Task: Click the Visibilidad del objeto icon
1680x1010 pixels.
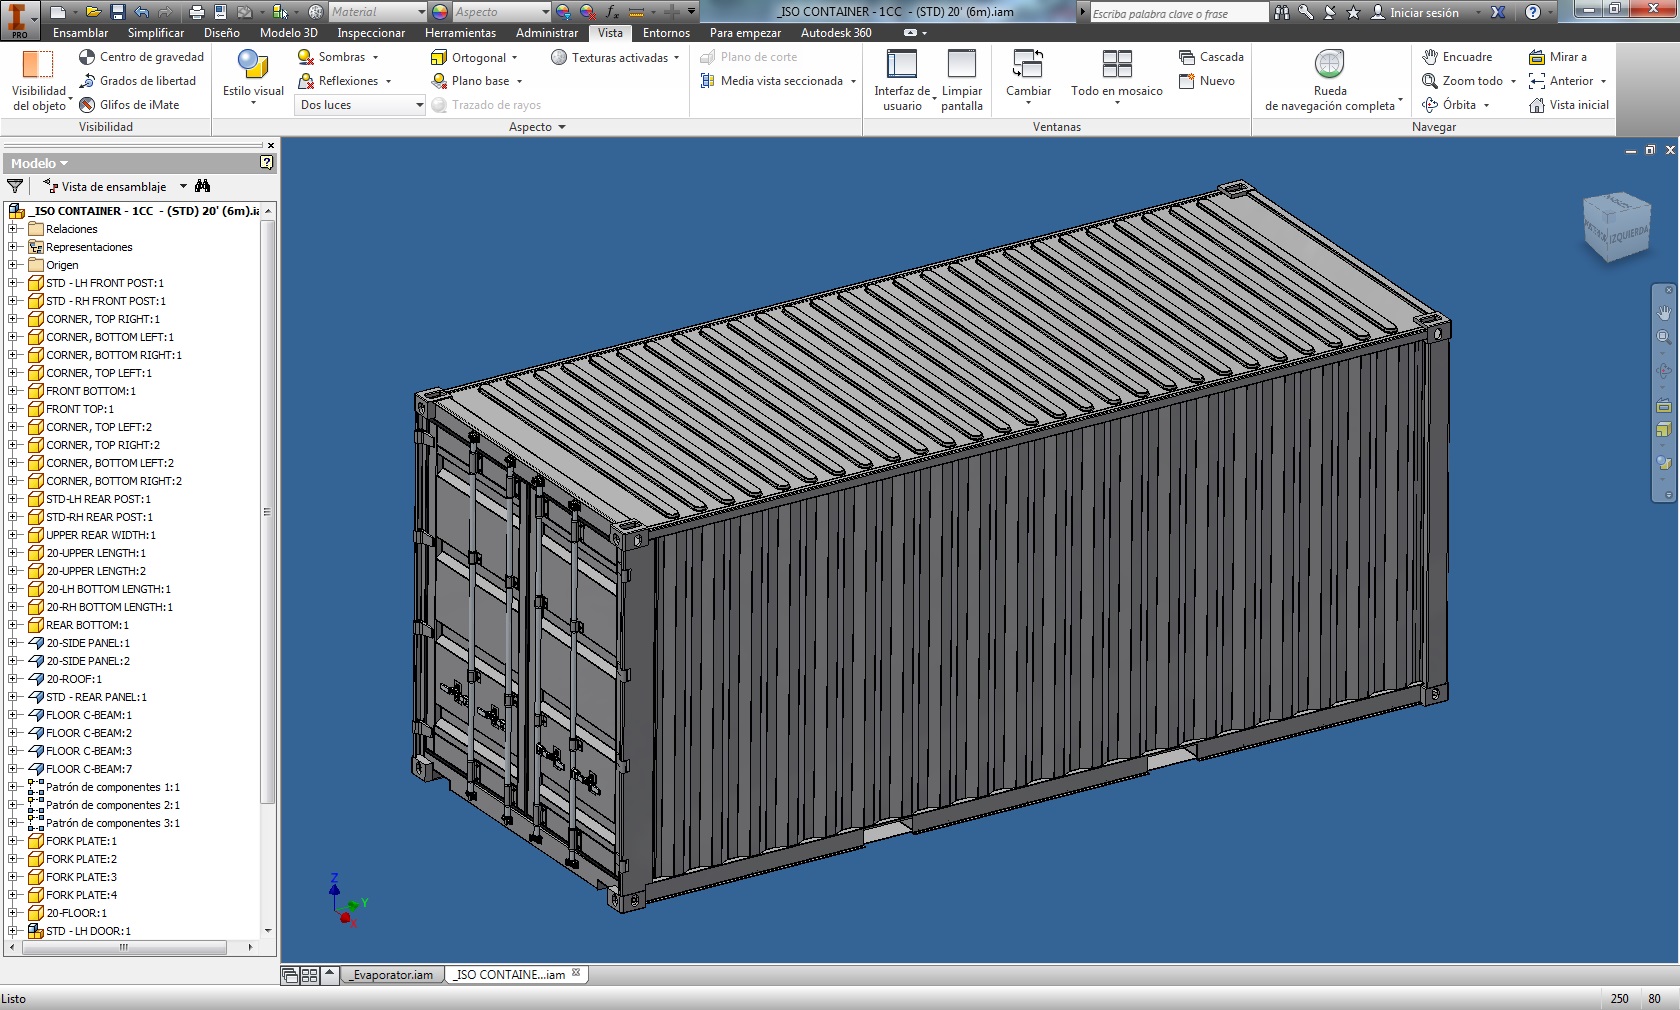Action: [38, 66]
